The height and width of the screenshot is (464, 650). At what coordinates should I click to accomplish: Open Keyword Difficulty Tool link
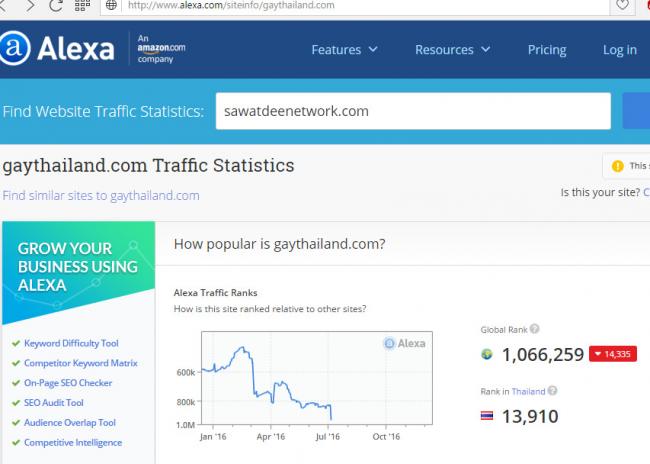point(71,343)
